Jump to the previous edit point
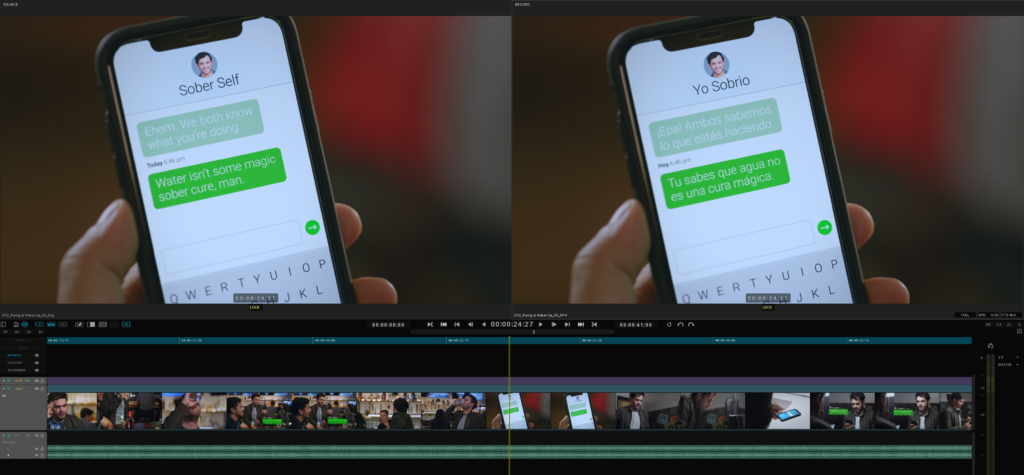The height and width of the screenshot is (475, 1024). tap(457, 325)
